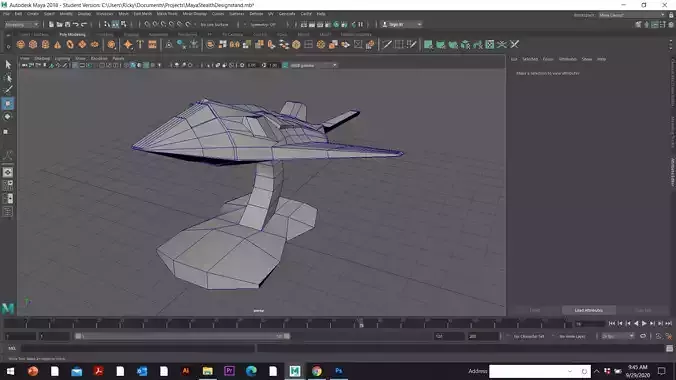Open Photoshop from the Windows taskbar
The width and height of the screenshot is (676, 380).
[x=338, y=371]
